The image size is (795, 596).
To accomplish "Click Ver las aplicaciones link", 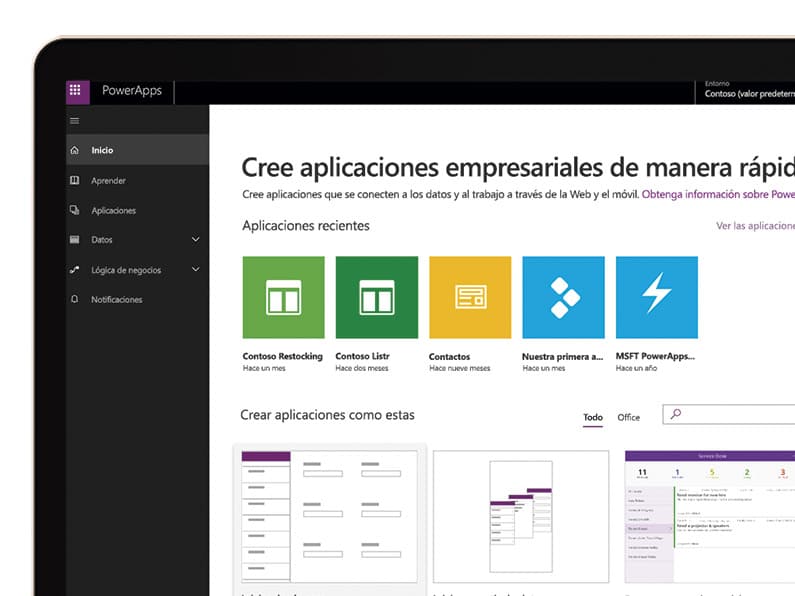I will tap(755, 226).
